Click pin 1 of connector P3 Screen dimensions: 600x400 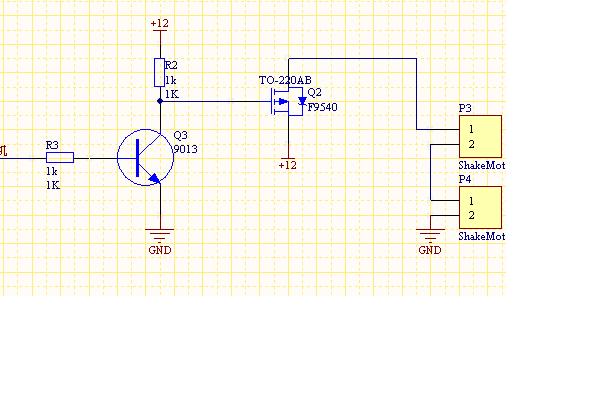[471, 129]
